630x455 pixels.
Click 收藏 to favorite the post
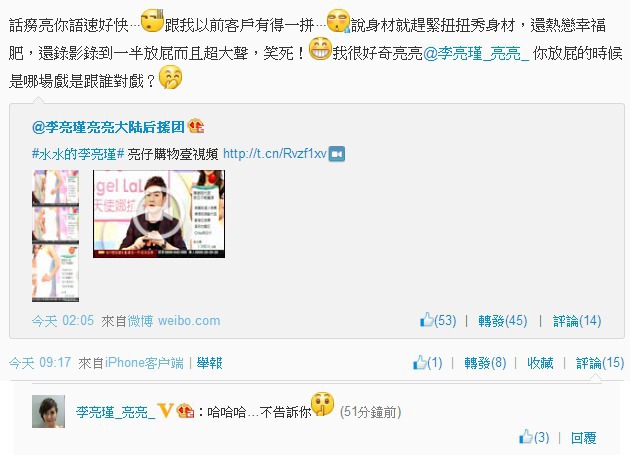540,363
